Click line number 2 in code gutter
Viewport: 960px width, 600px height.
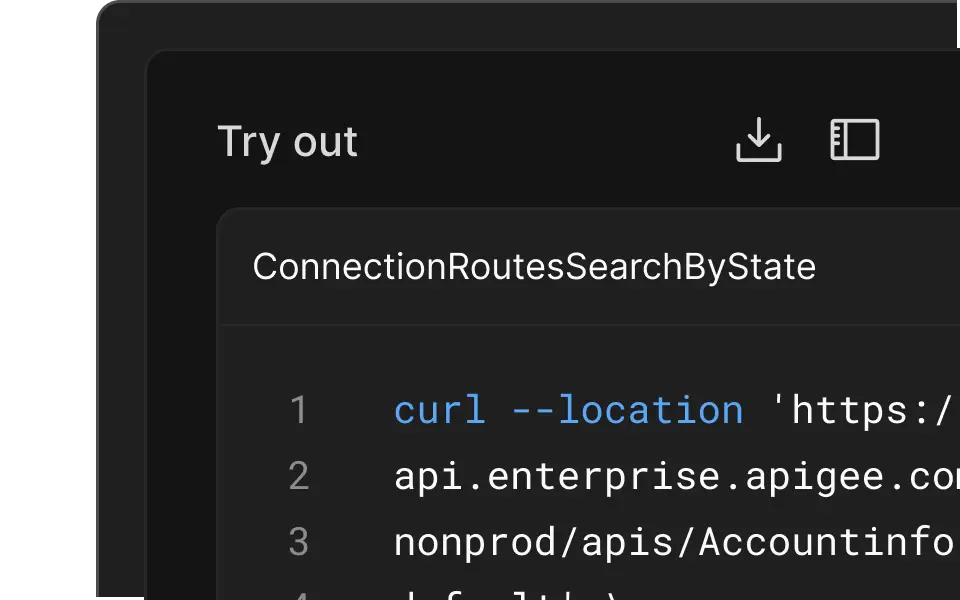coord(299,476)
